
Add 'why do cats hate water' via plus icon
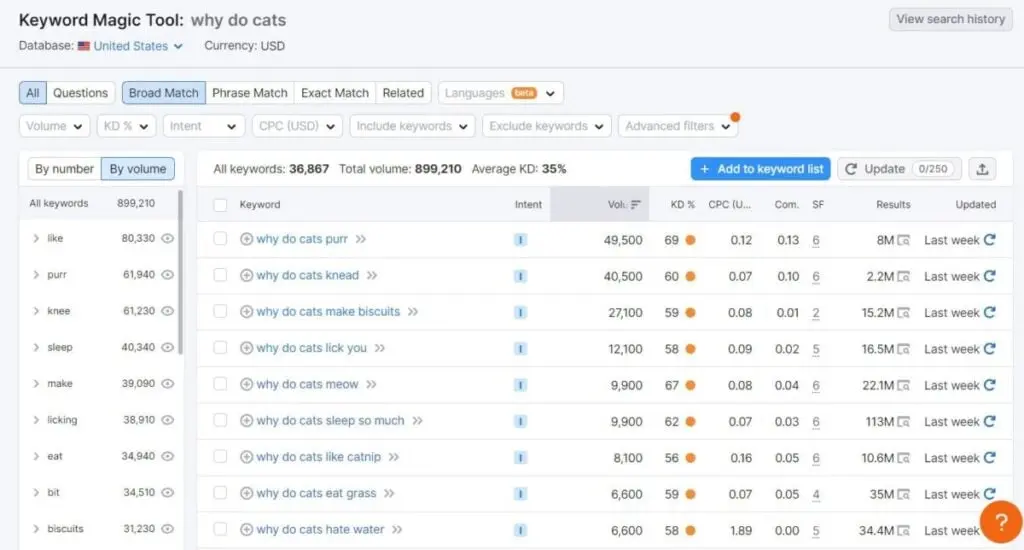tap(246, 529)
